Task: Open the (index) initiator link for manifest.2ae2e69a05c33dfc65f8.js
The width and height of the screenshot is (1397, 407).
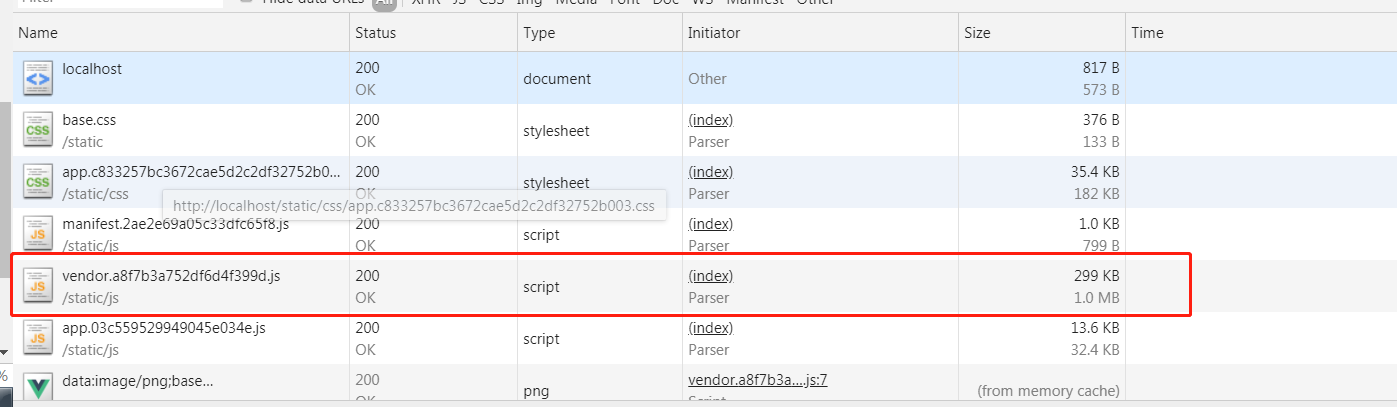Action: pos(711,224)
